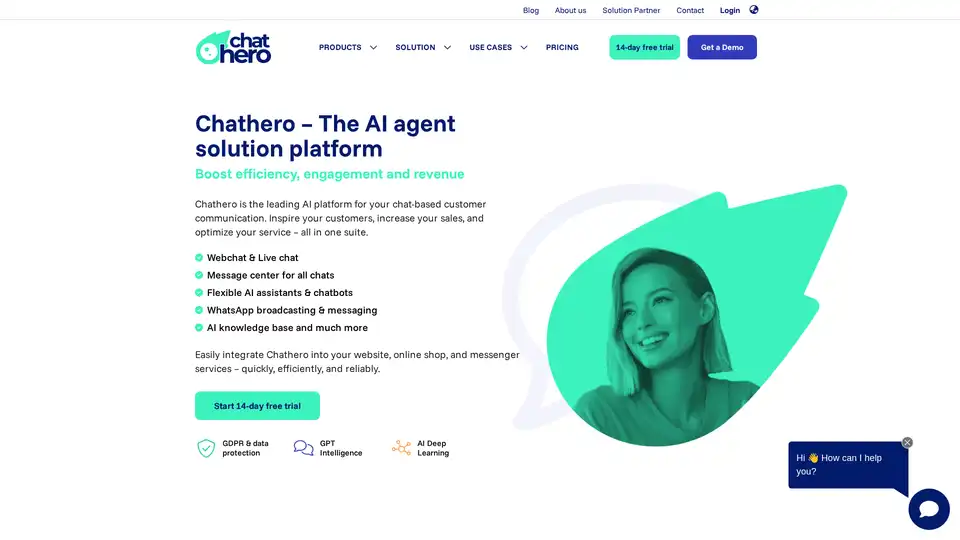Click the AI Deep Learning network icon
Screen dimensions: 960x540
[x=401, y=448]
